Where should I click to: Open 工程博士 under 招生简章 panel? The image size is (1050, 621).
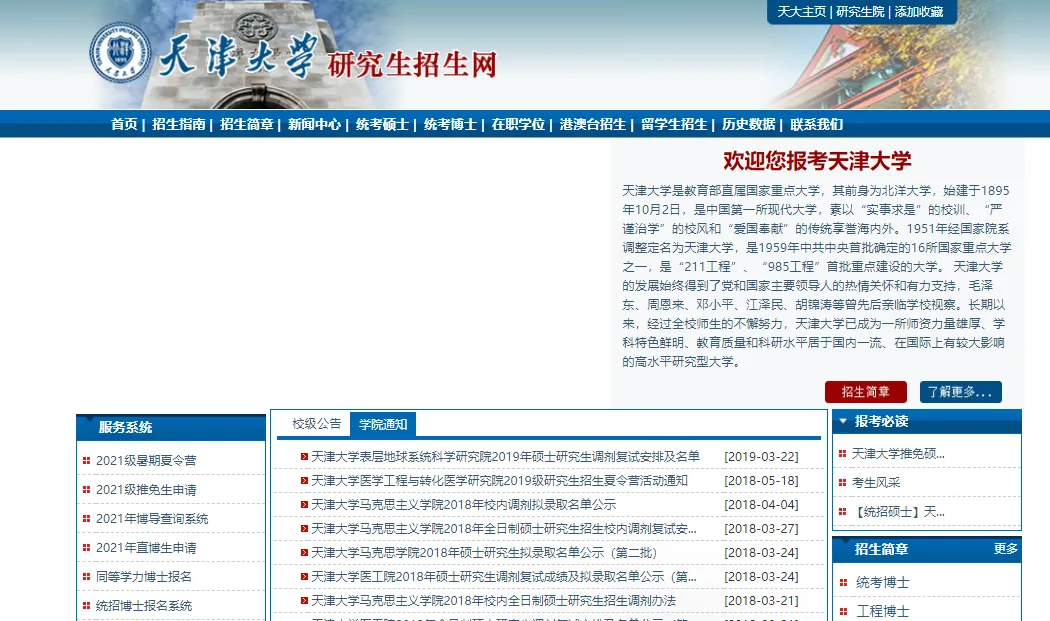pos(883,612)
